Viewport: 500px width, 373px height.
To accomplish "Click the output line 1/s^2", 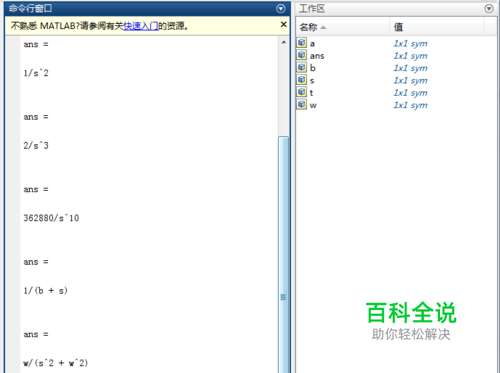I will tap(36, 73).
